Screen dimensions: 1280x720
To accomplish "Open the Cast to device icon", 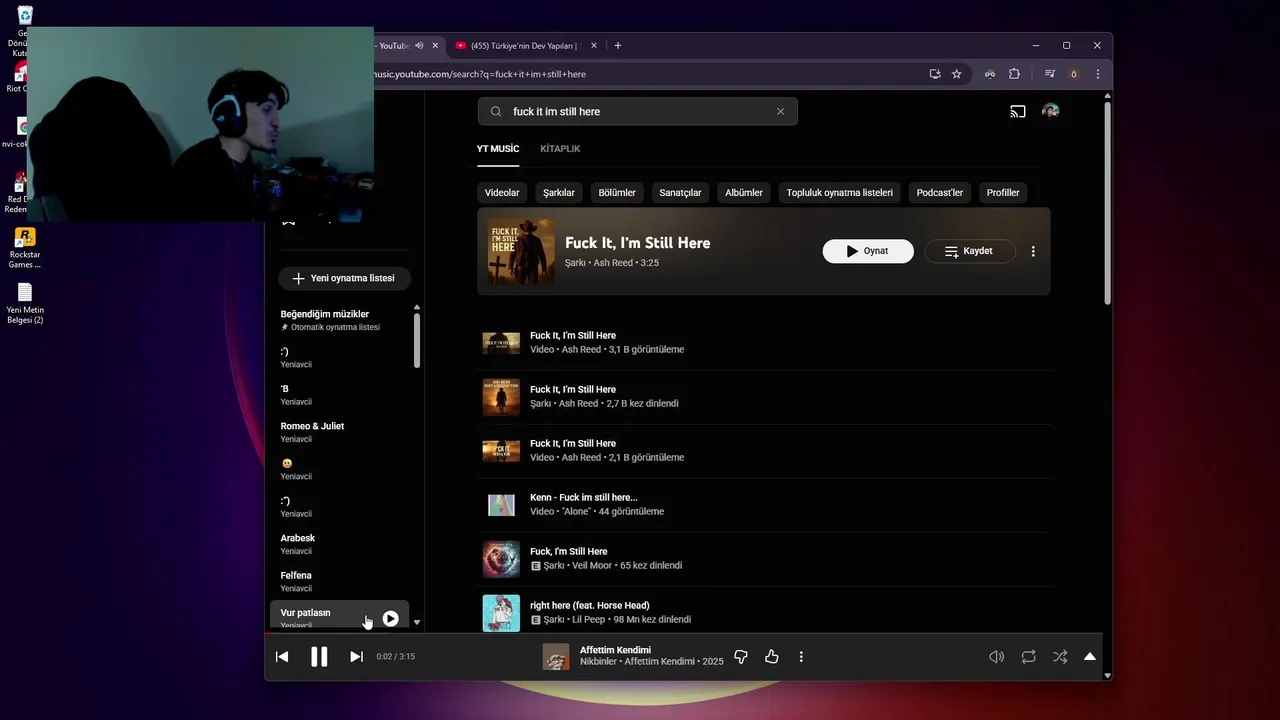I will 1018,111.
